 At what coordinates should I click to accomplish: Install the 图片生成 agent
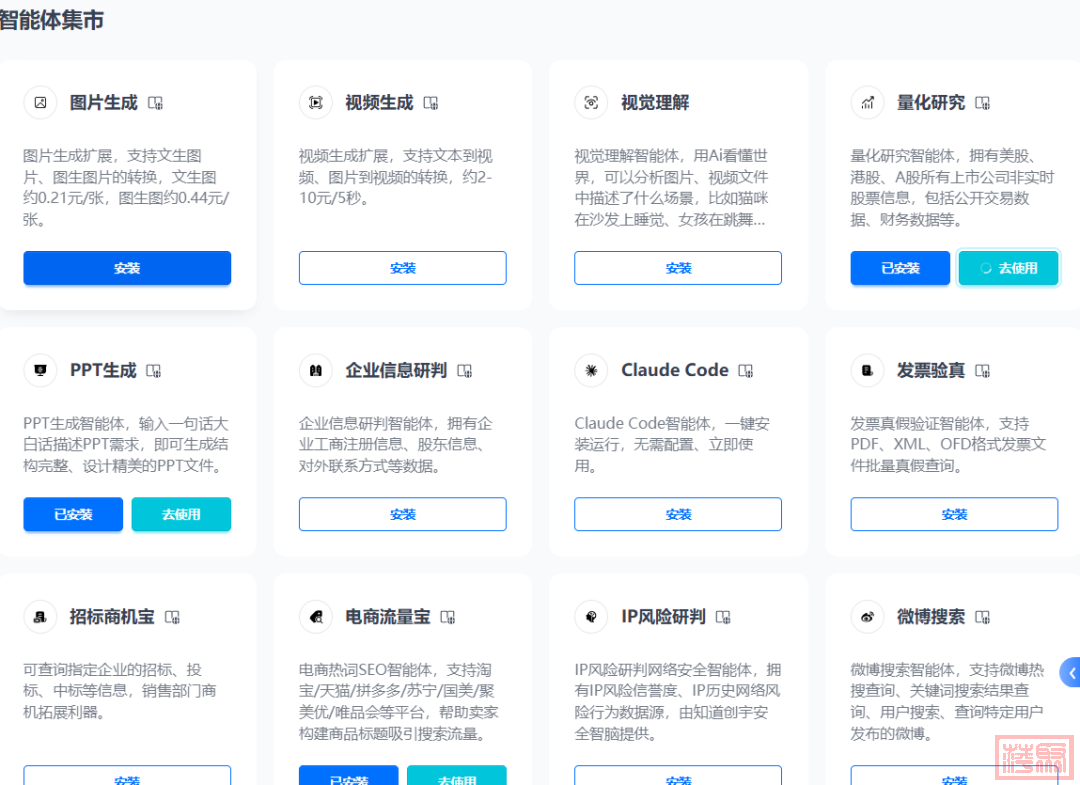pyautogui.click(x=127, y=268)
